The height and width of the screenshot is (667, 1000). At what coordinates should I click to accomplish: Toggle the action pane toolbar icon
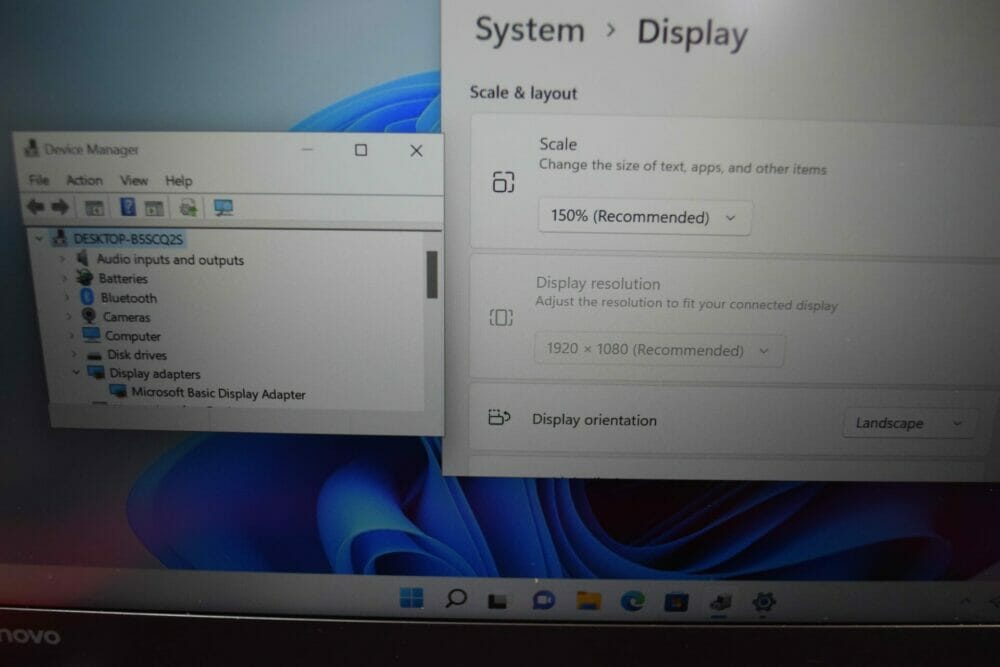(154, 208)
